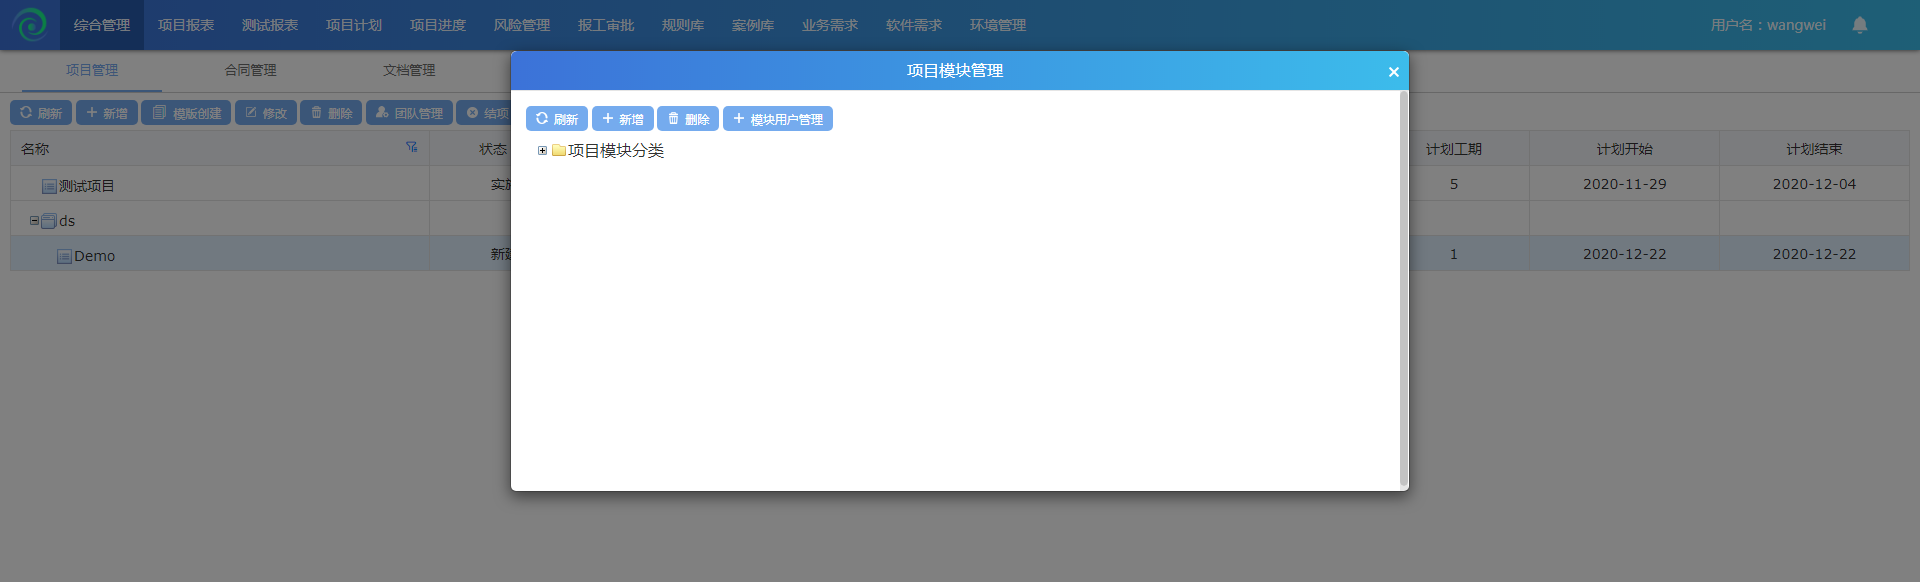Click 刷新 in the background project toolbar
This screenshot has width=1920, height=582.
click(41, 113)
